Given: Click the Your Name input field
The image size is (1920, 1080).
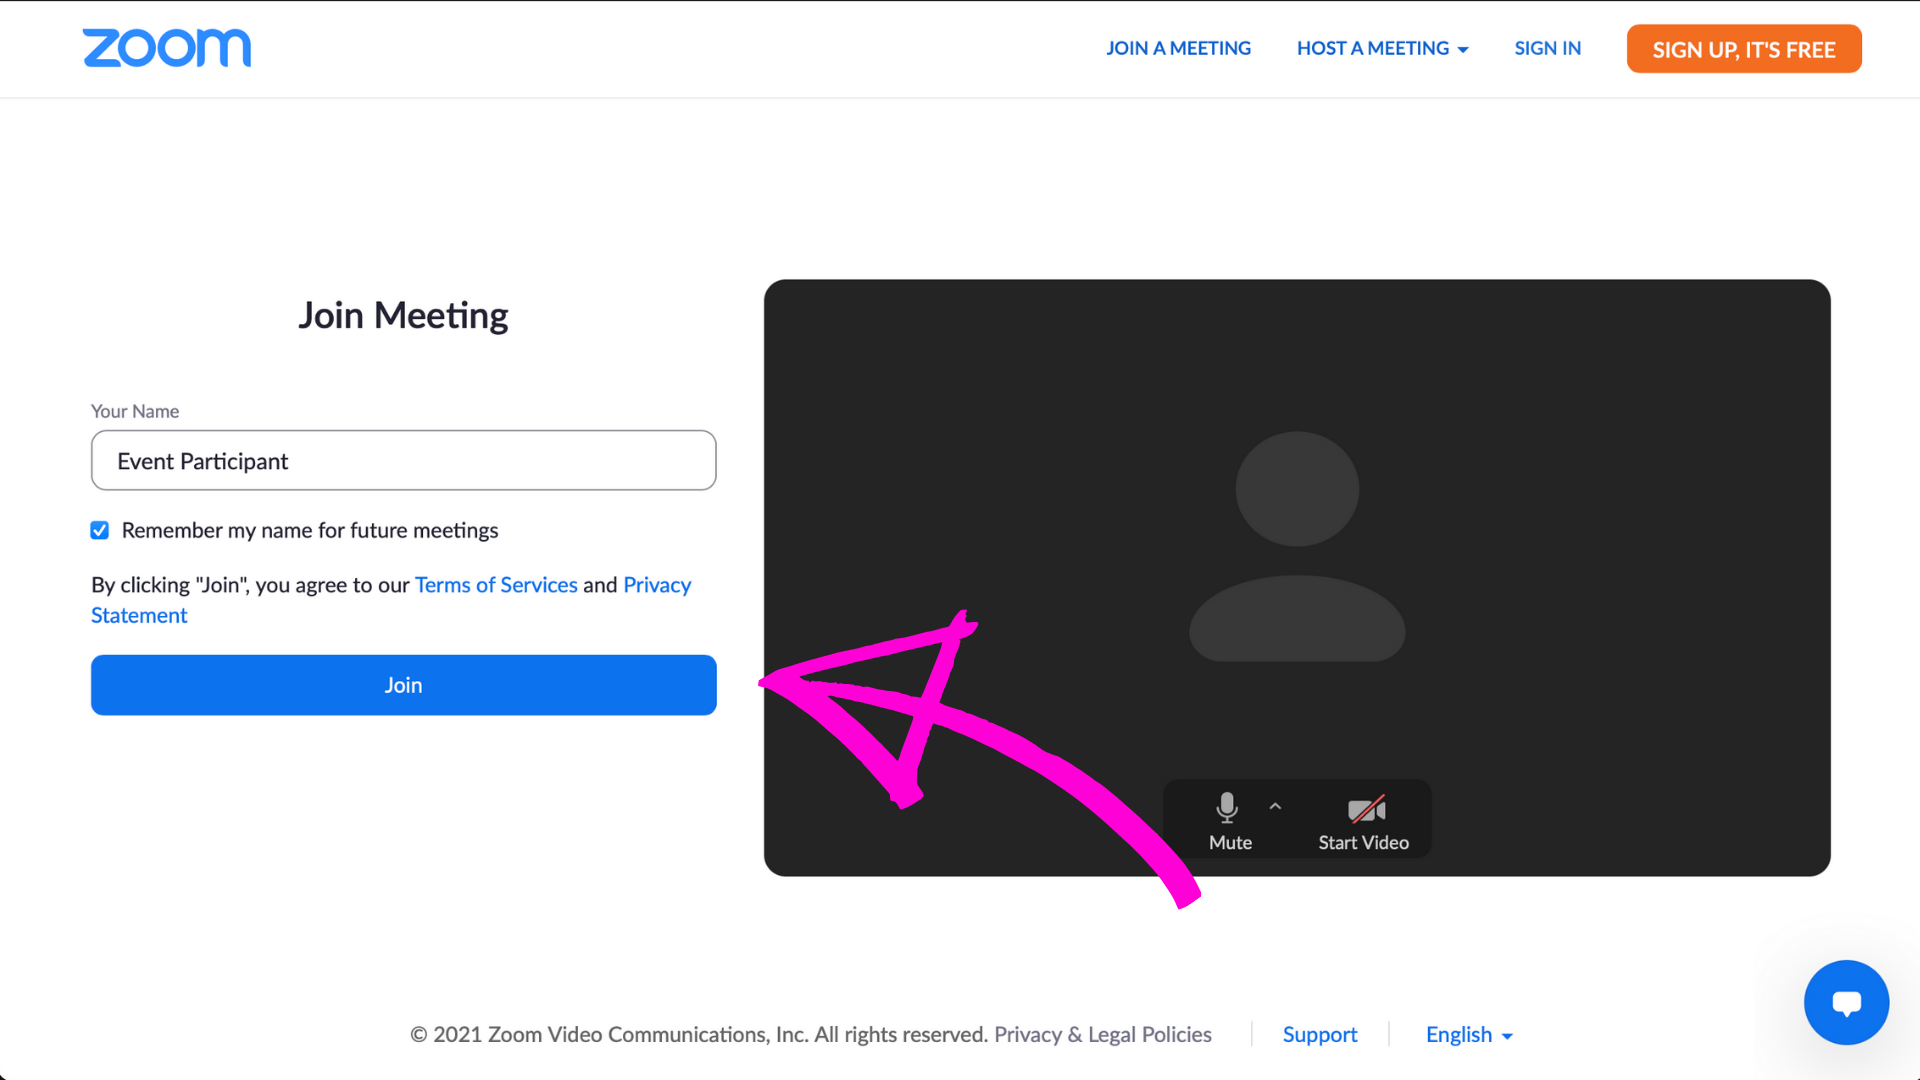Looking at the screenshot, I should coord(403,460).
